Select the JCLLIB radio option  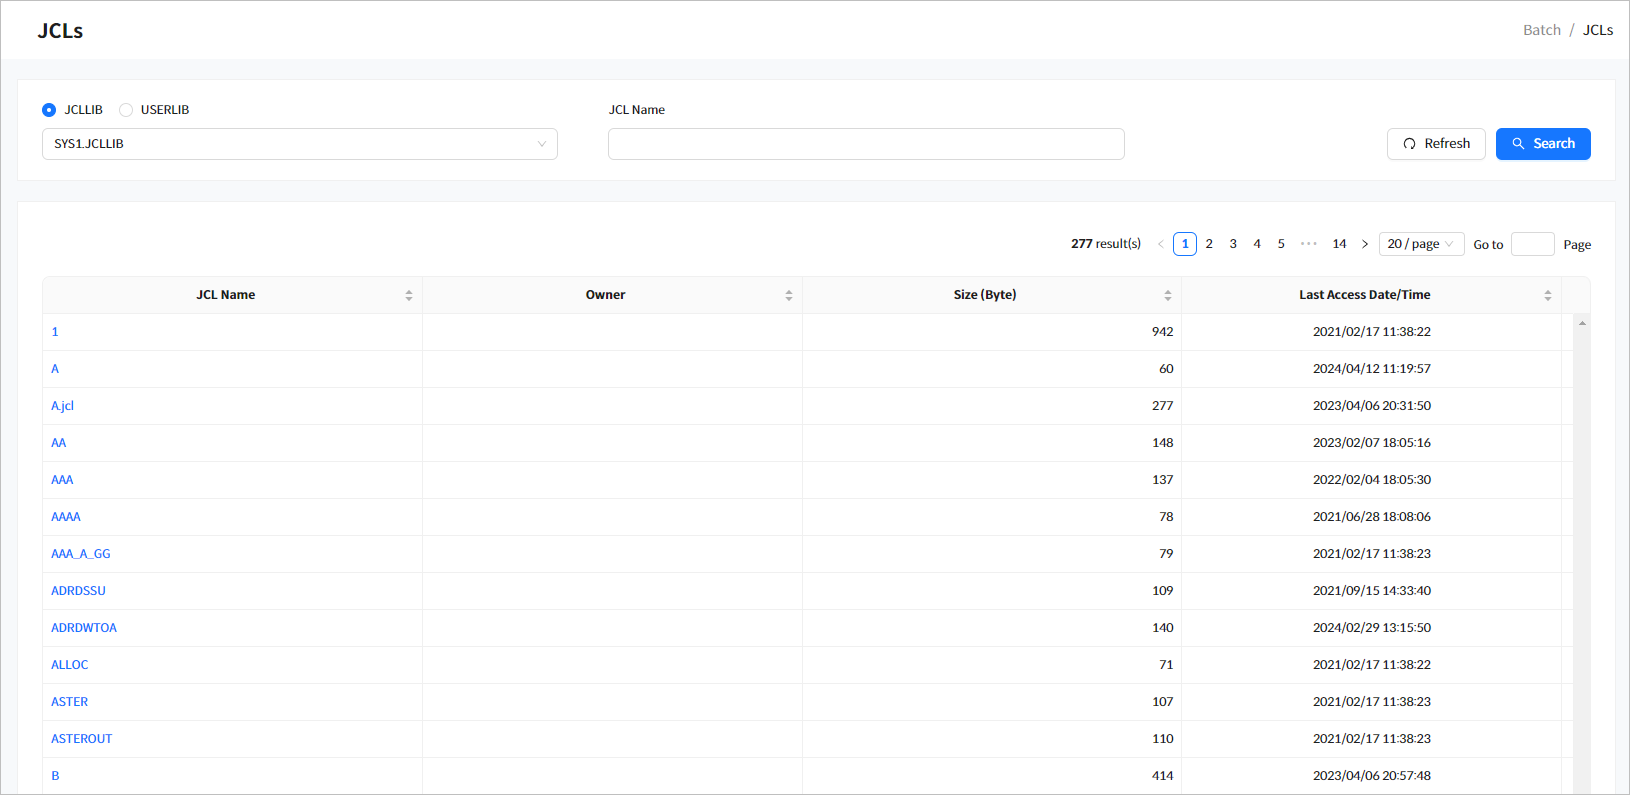[x=49, y=110]
